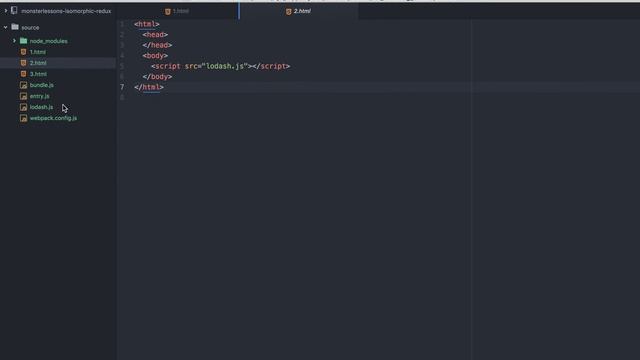Open lodash.js in the file tree
The height and width of the screenshot is (360, 640).
tap(41, 107)
